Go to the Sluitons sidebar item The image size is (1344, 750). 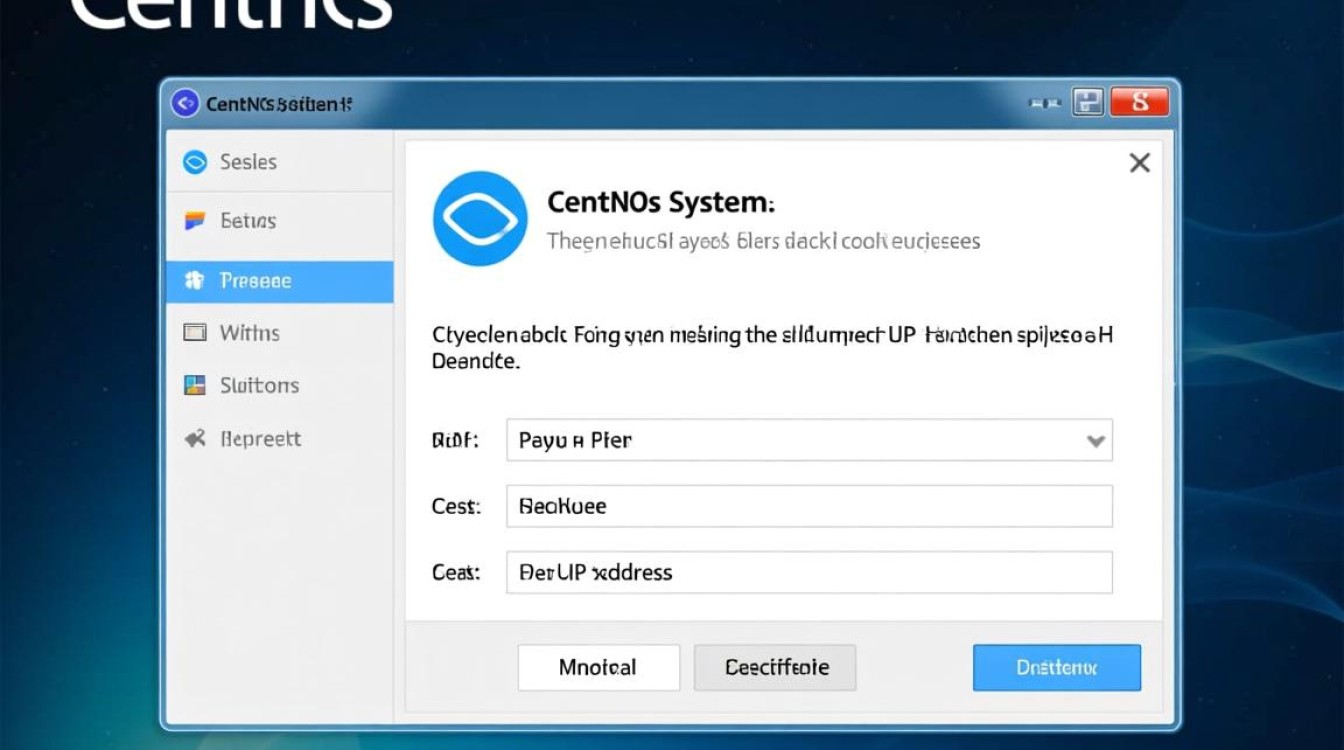point(280,385)
